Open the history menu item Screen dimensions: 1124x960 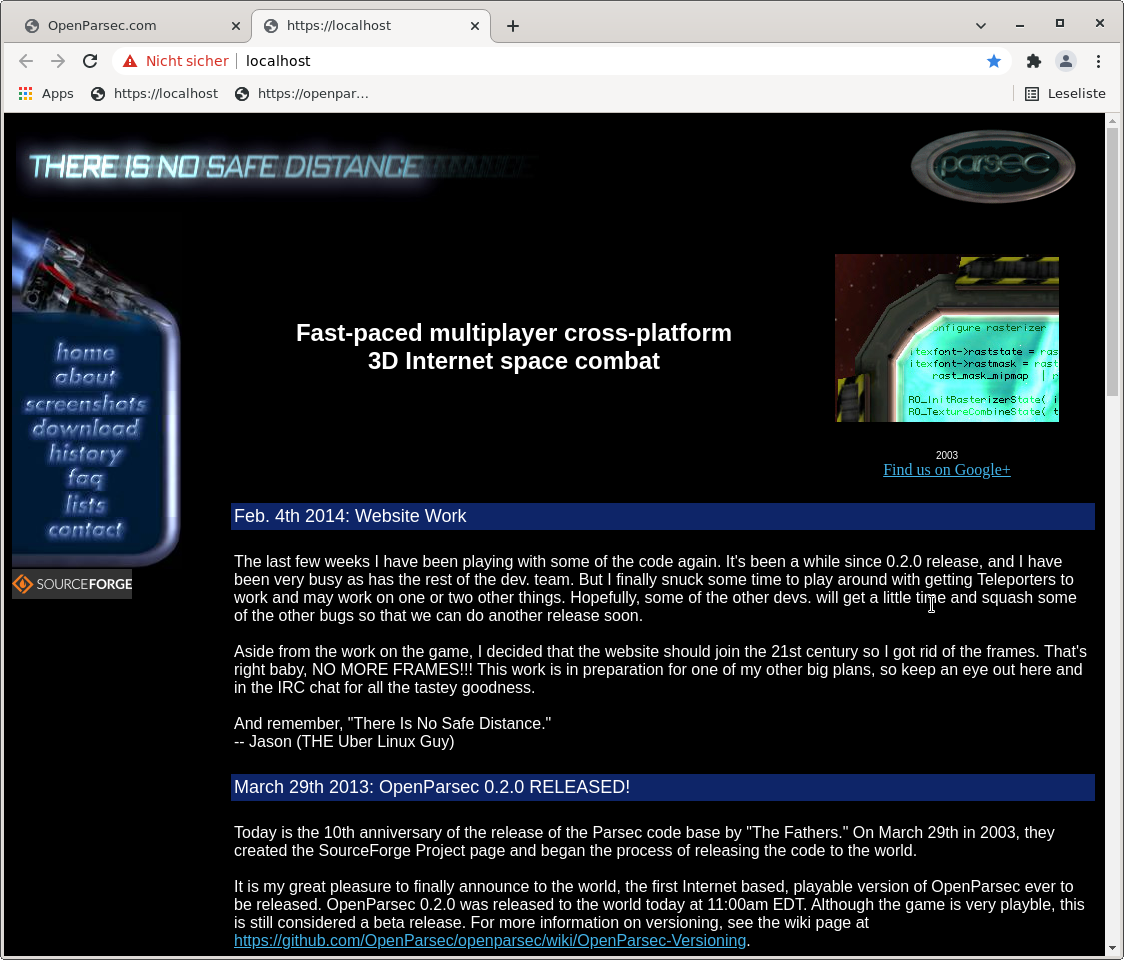pyautogui.click(x=85, y=454)
